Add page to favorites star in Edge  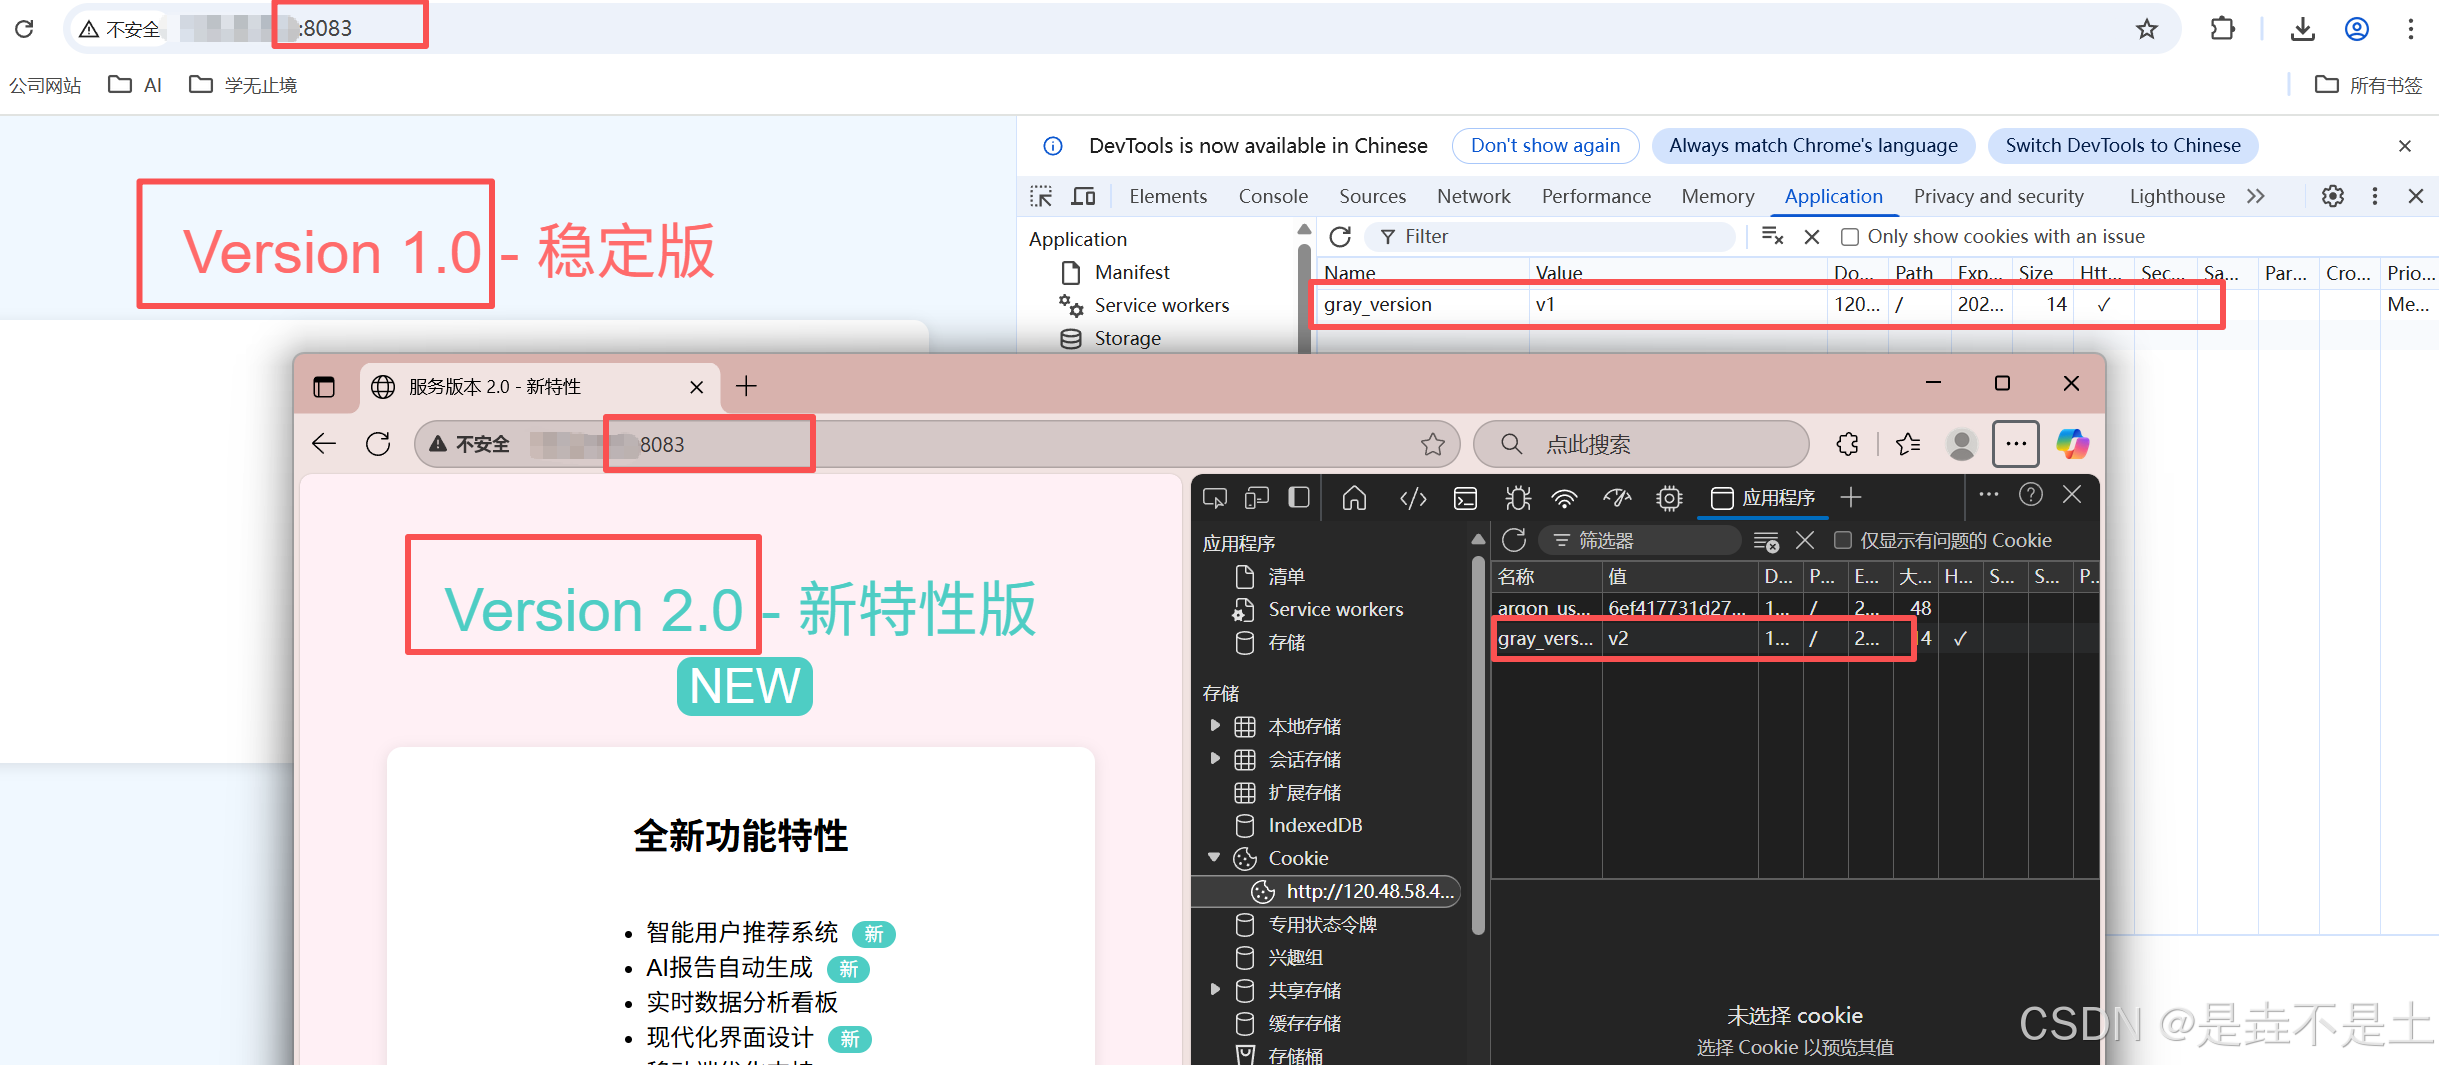pyautogui.click(x=1433, y=444)
